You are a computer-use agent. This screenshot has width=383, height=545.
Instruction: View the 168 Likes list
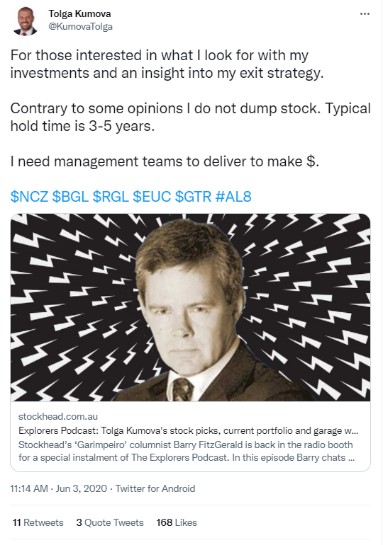177,523
